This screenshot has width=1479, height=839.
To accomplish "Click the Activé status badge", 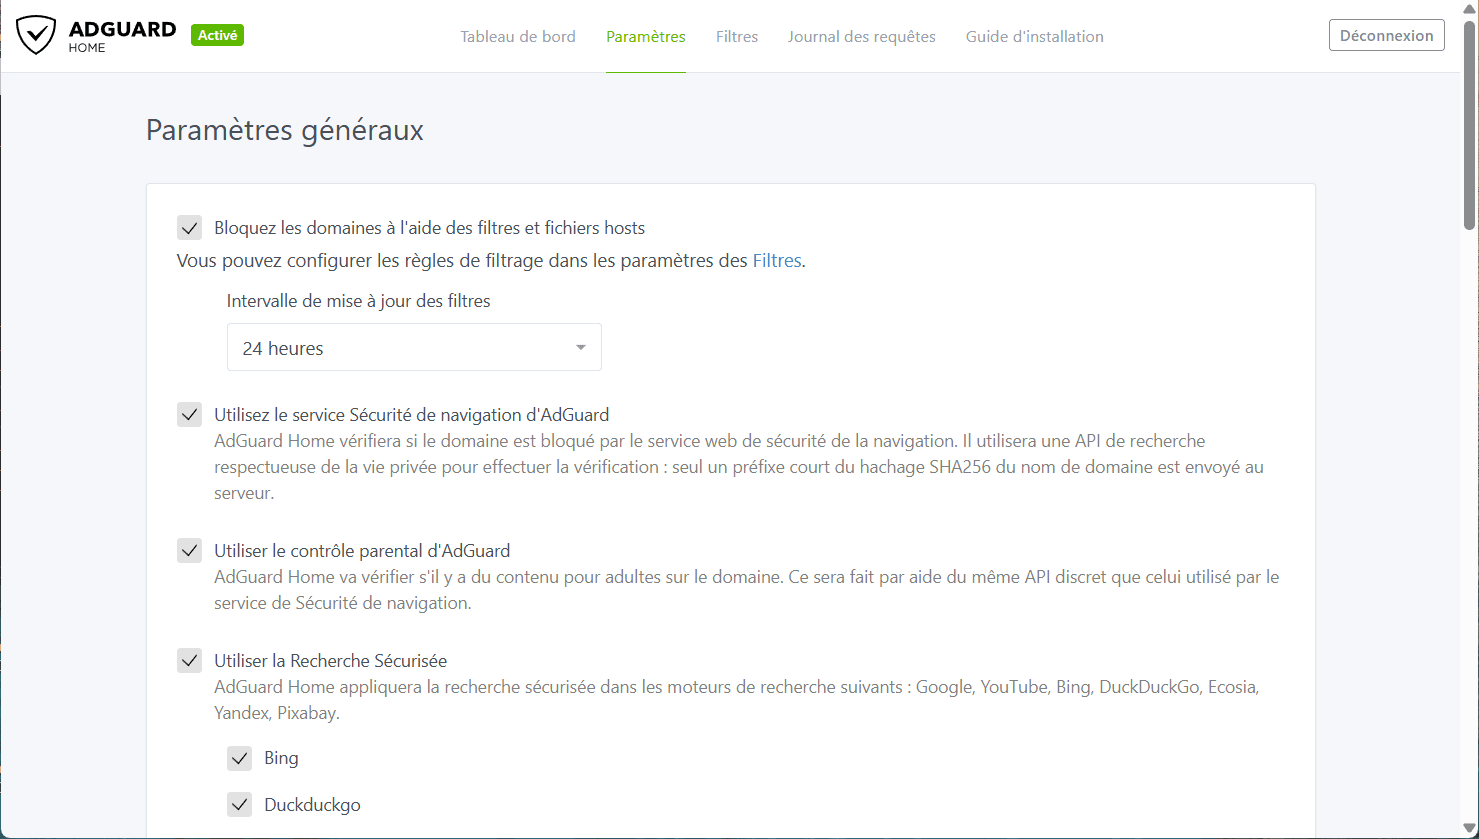I will point(218,35).
